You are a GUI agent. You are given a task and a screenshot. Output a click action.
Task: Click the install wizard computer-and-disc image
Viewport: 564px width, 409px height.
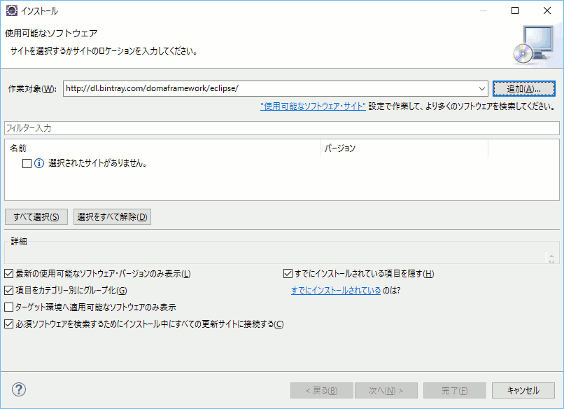click(x=534, y=45)
